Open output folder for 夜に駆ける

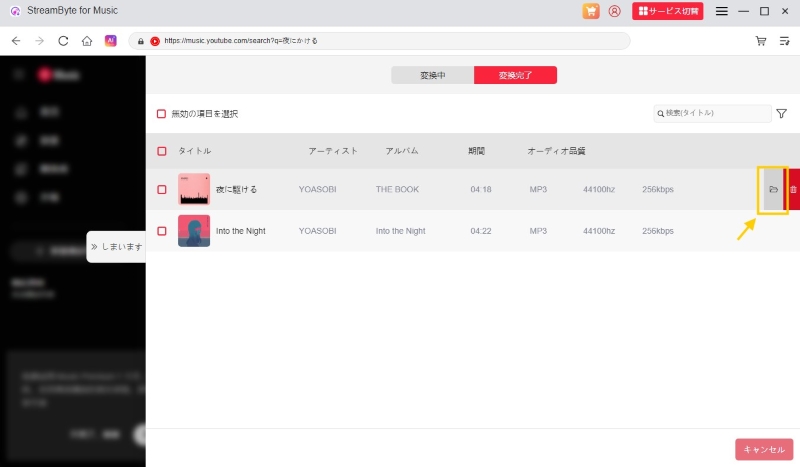[772, 189]
